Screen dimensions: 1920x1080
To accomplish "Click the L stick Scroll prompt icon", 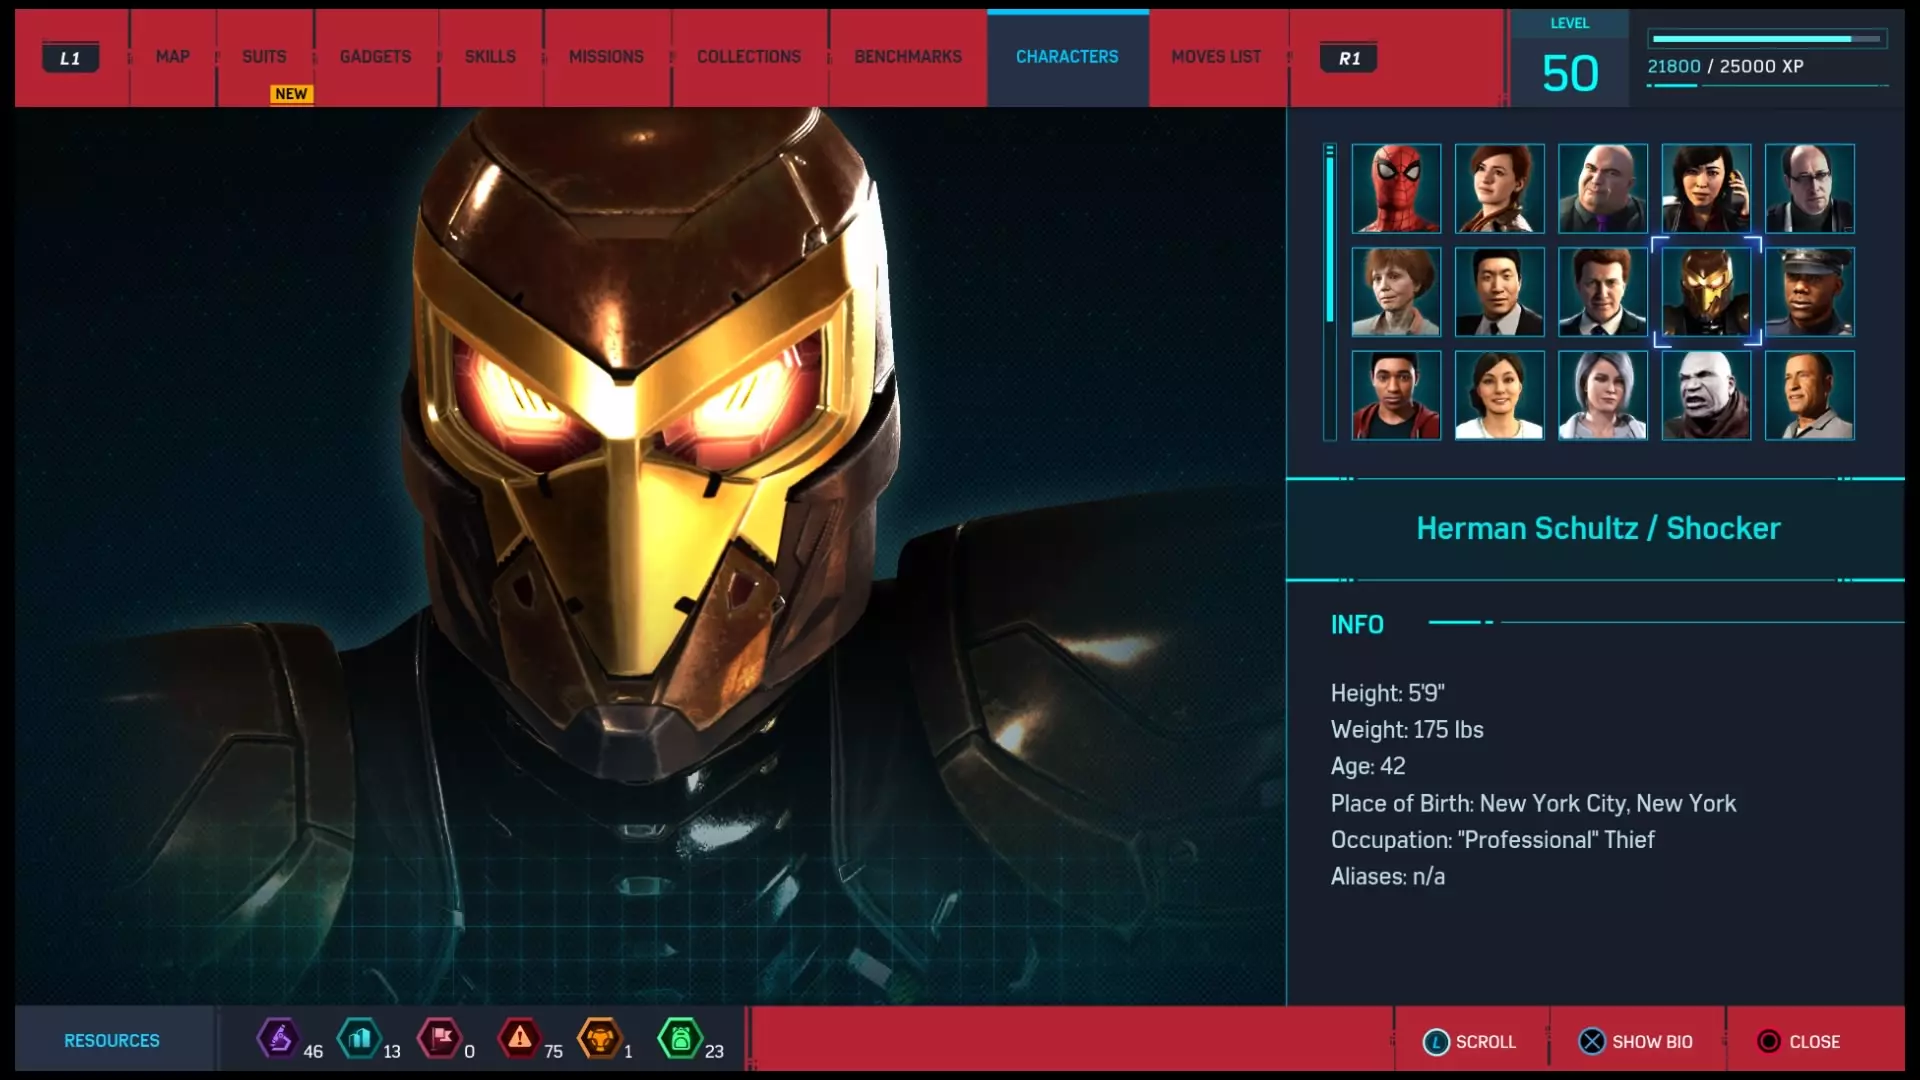I will click(x=1436, y=1042).
